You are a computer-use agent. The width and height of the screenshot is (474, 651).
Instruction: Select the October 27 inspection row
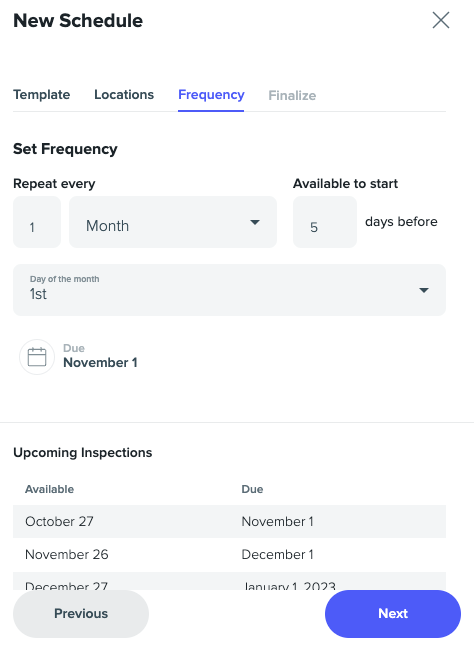230,521
